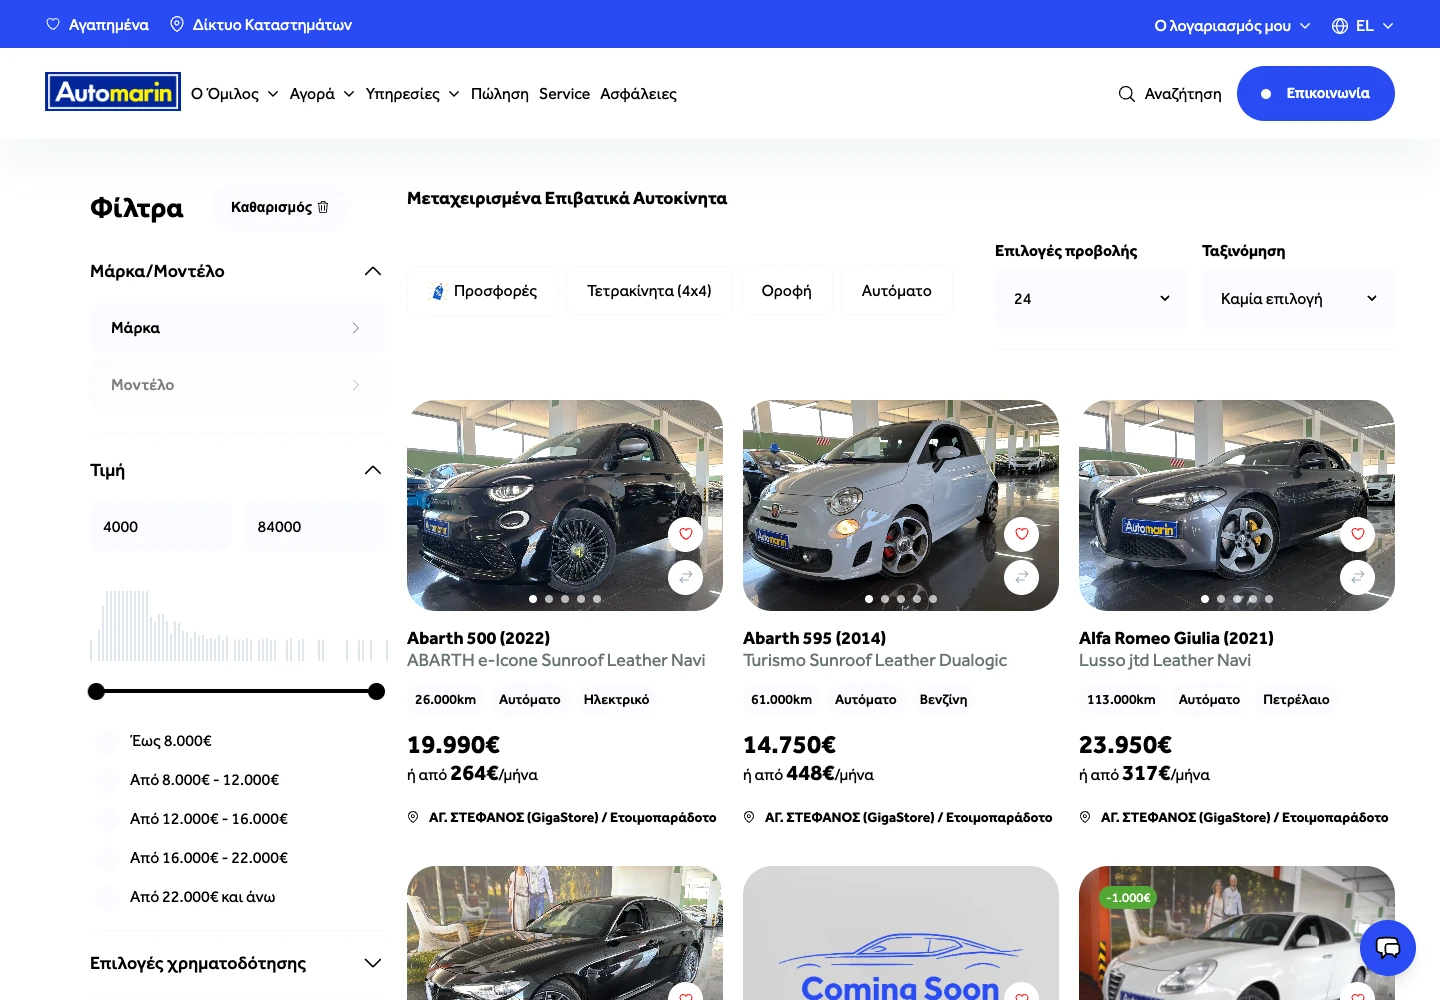Viewport: 1440px width, 1000px height.
Task: Open the Ο Όμιλος menu
Action: click(x=234, y=94)
